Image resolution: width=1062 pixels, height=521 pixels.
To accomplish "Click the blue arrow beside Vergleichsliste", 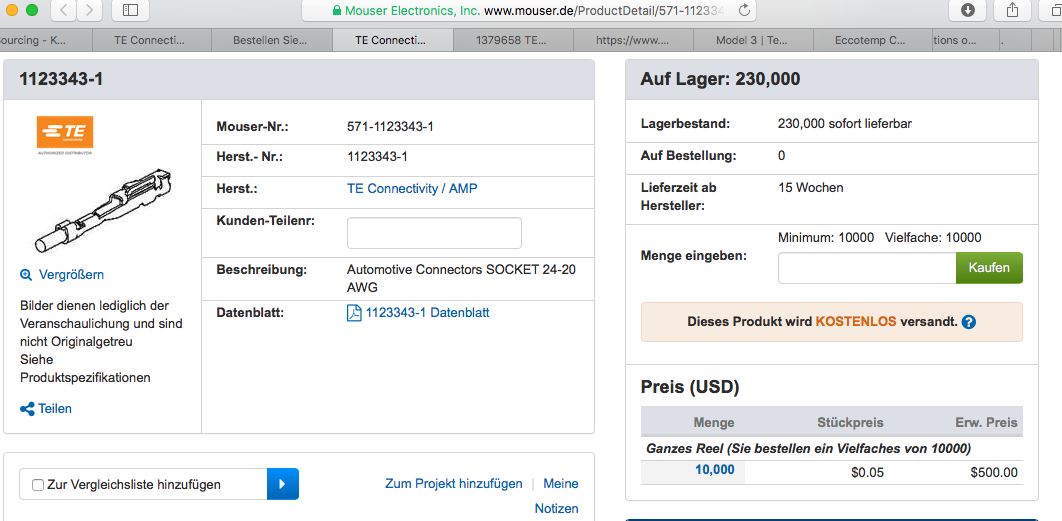I will [282, 484].
